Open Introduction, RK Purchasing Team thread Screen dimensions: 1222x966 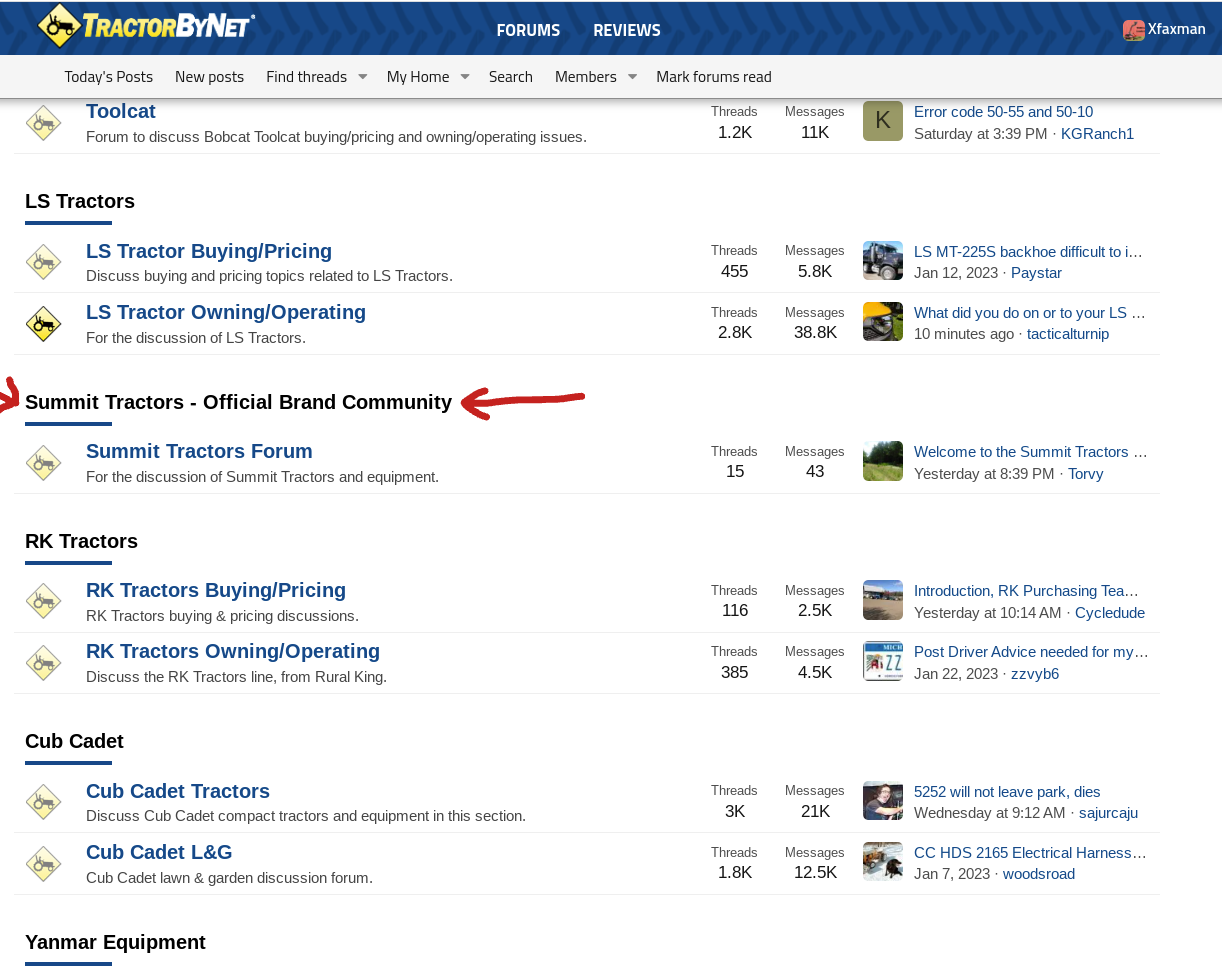tap(1026, 591)
